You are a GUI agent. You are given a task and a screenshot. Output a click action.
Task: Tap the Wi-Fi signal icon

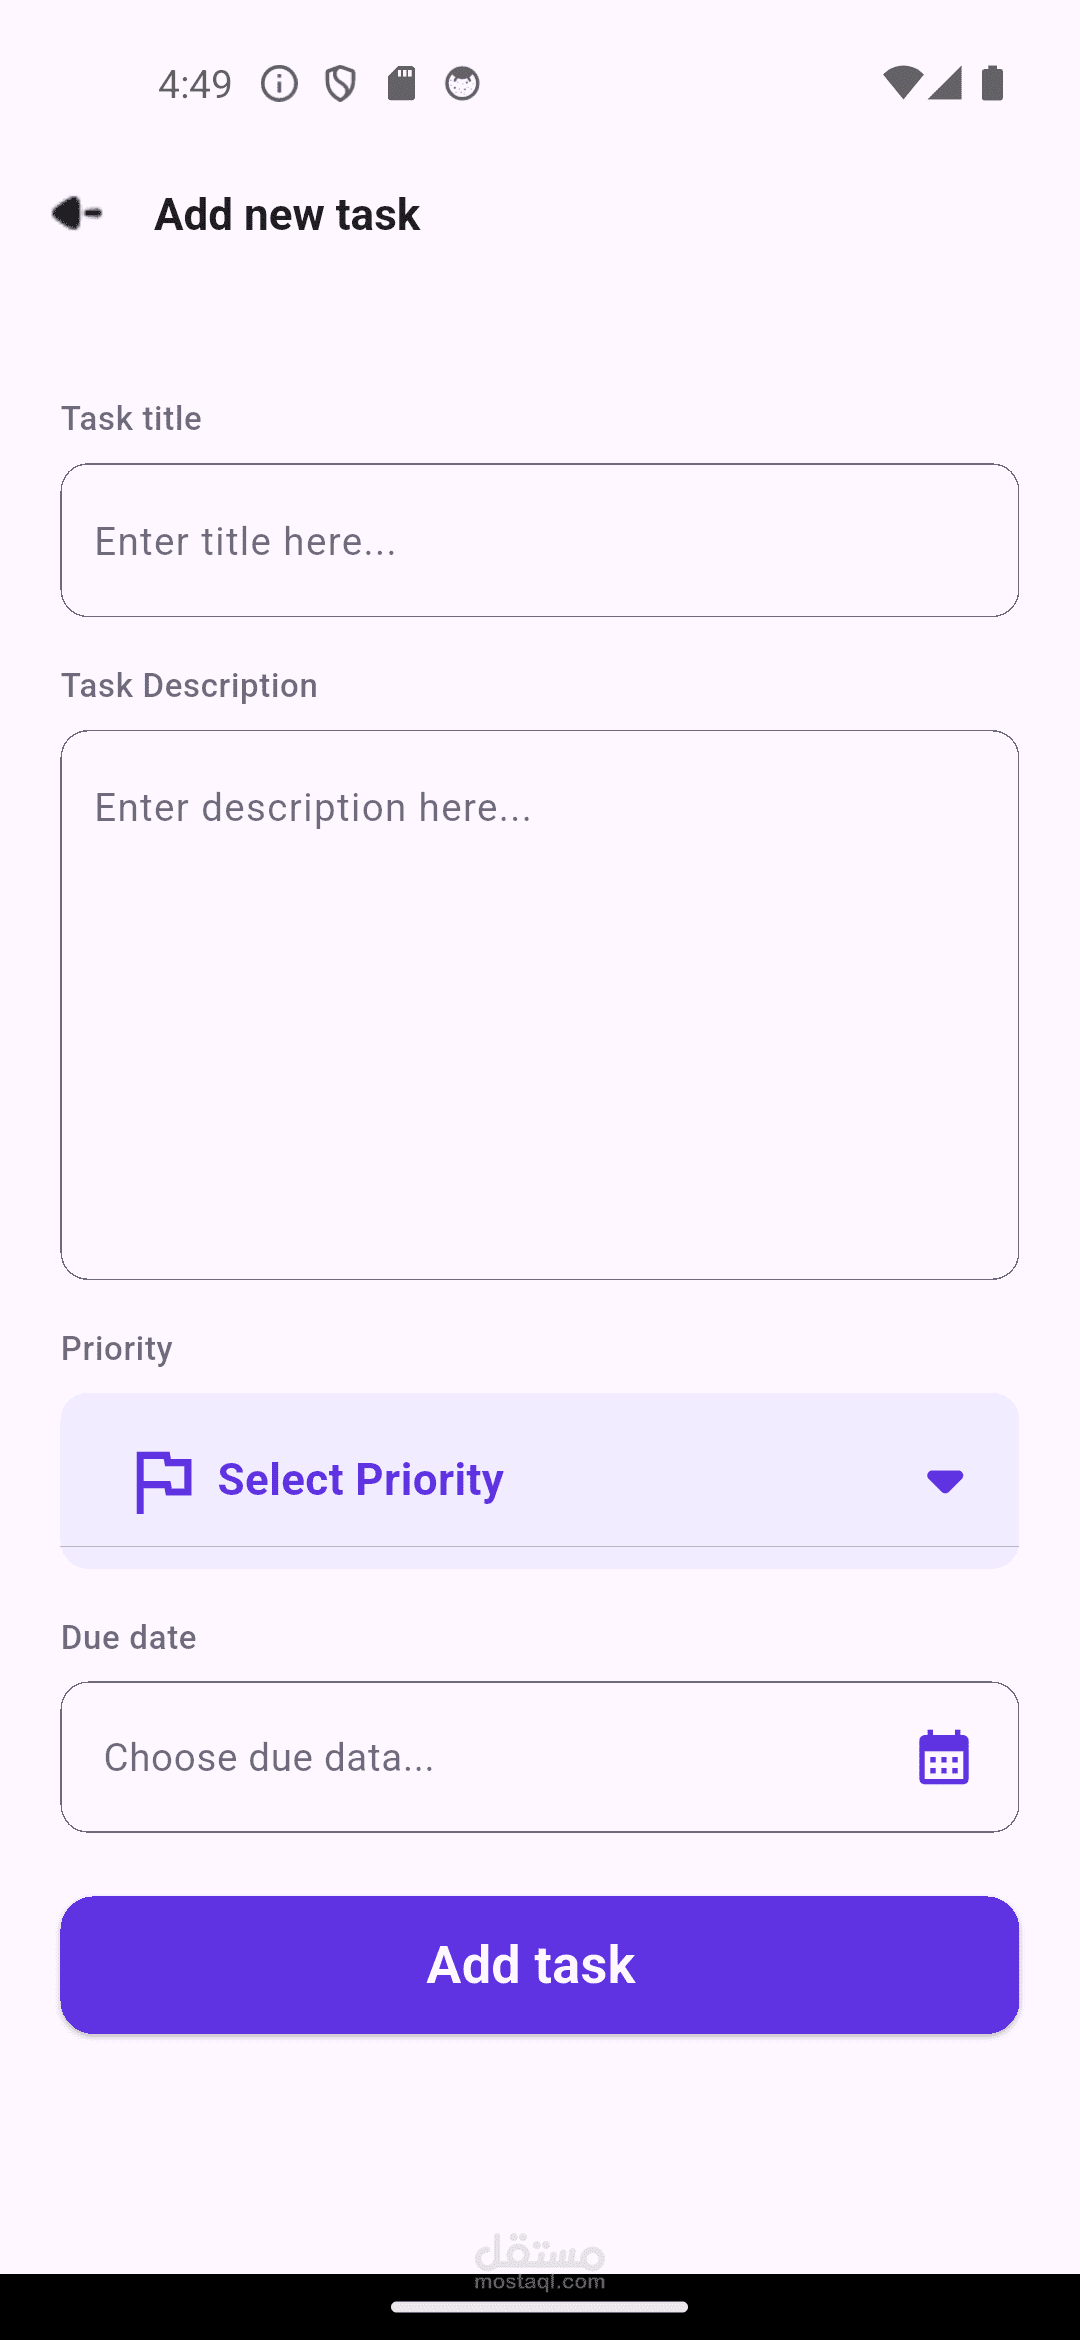(901, 83)
